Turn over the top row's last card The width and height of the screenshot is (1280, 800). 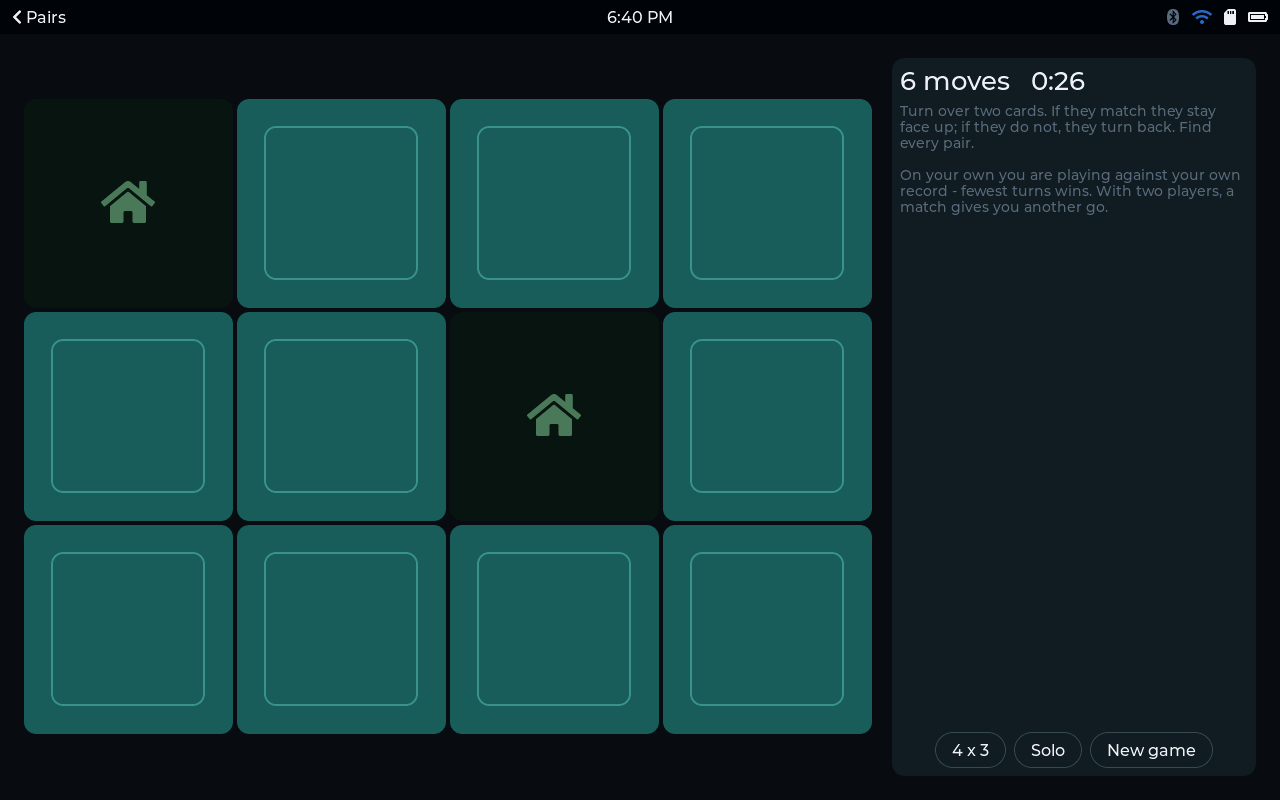click(767, 203)
